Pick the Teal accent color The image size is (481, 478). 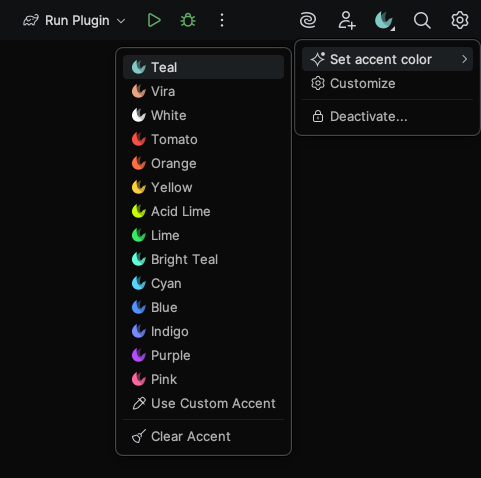pos(203,67)
